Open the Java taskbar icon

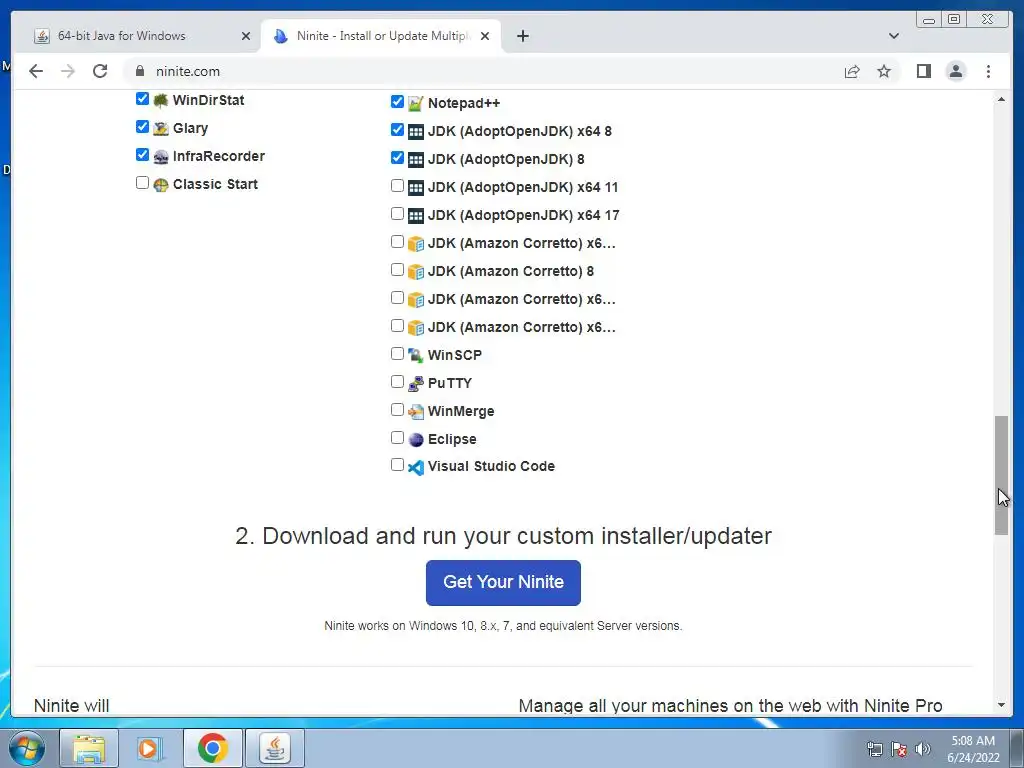(275, 748)
